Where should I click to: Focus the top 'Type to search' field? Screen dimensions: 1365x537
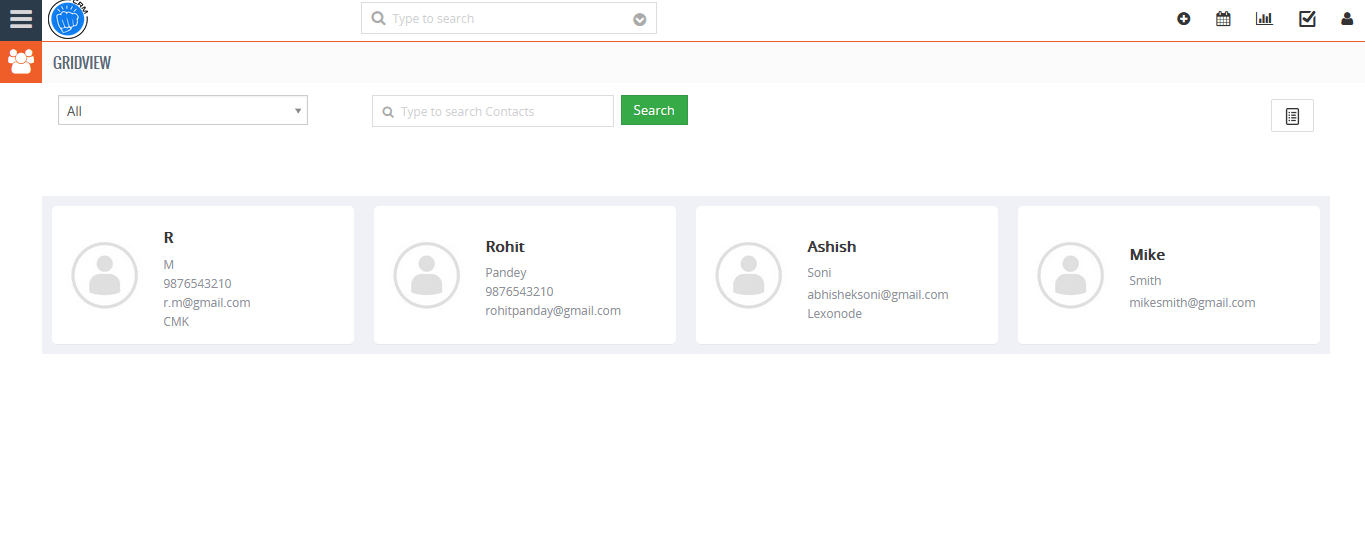click(509, 18)
